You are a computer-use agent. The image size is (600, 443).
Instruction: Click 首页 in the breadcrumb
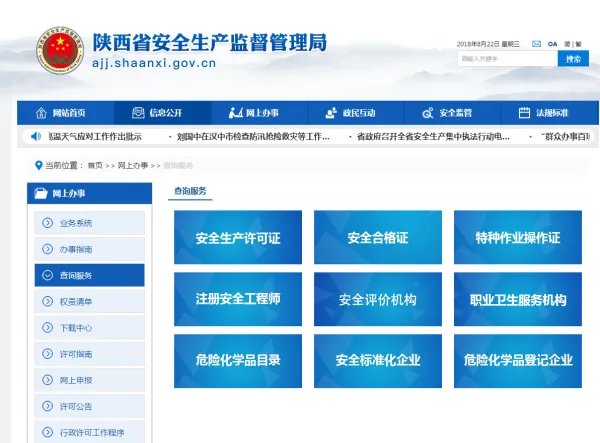95,165
